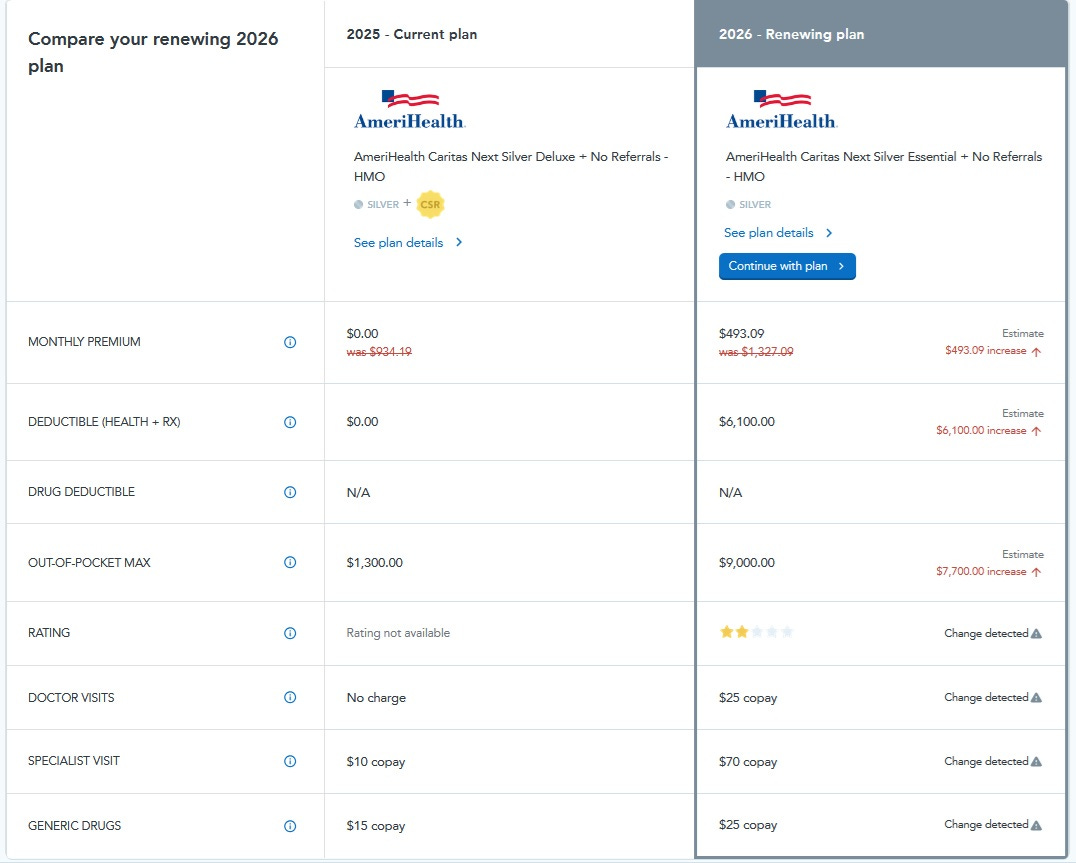This screenshot has width=1076, height=863.
Task: Click the $7,700.00 increase text
Action: pos(981,571)
